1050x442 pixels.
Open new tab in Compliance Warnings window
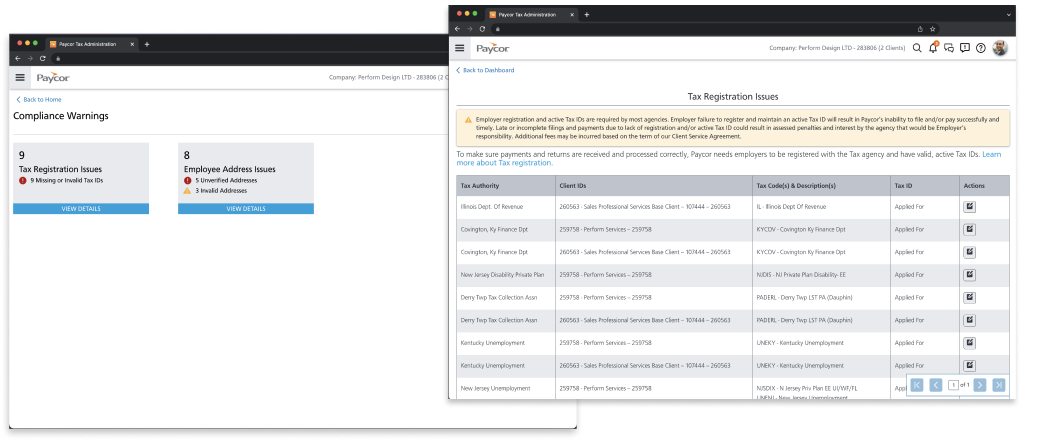click(147, 44)
